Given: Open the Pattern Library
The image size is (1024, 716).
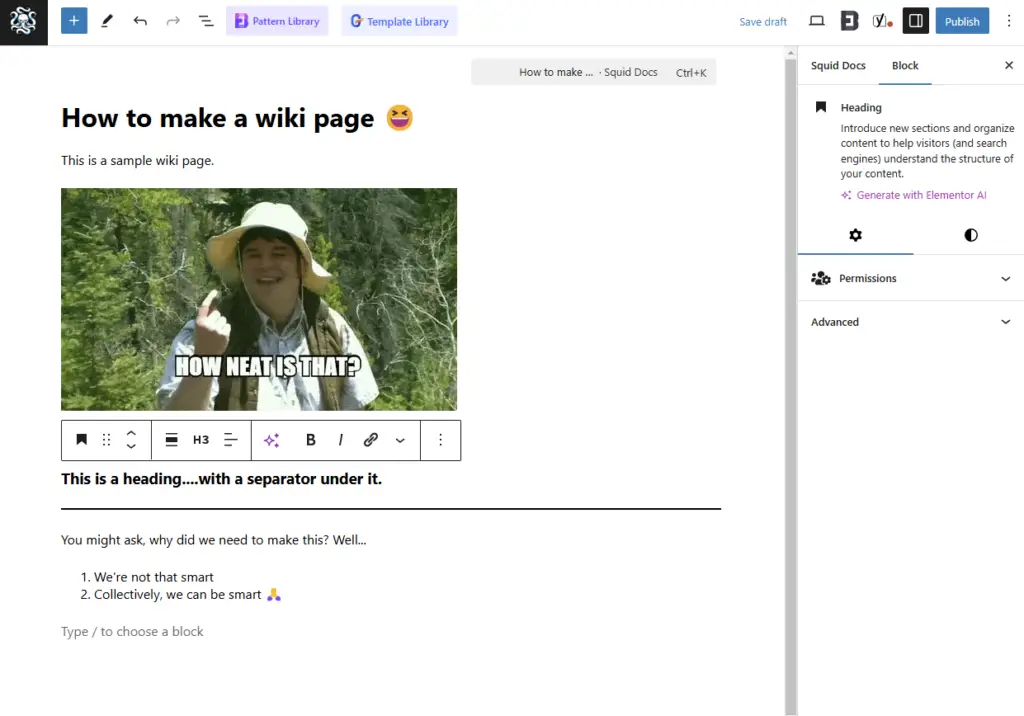Looking at the screenshot, I should 277,21.
